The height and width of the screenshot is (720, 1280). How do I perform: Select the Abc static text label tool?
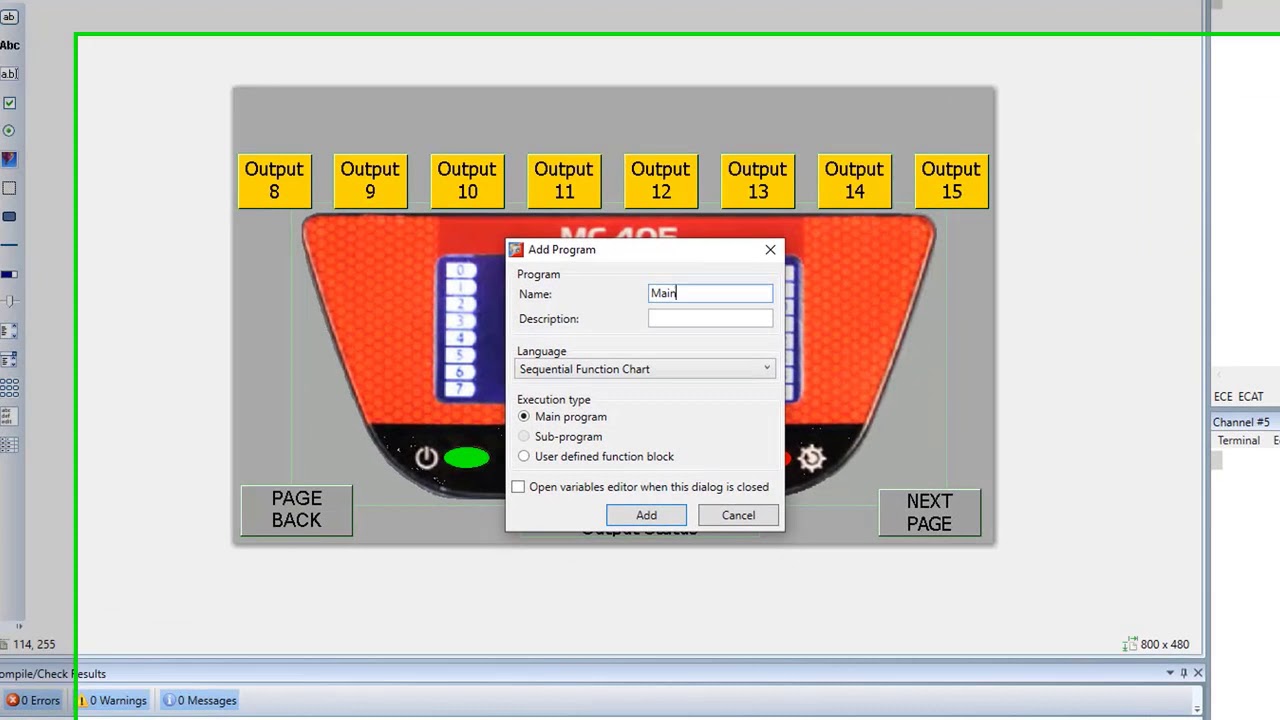9,45
